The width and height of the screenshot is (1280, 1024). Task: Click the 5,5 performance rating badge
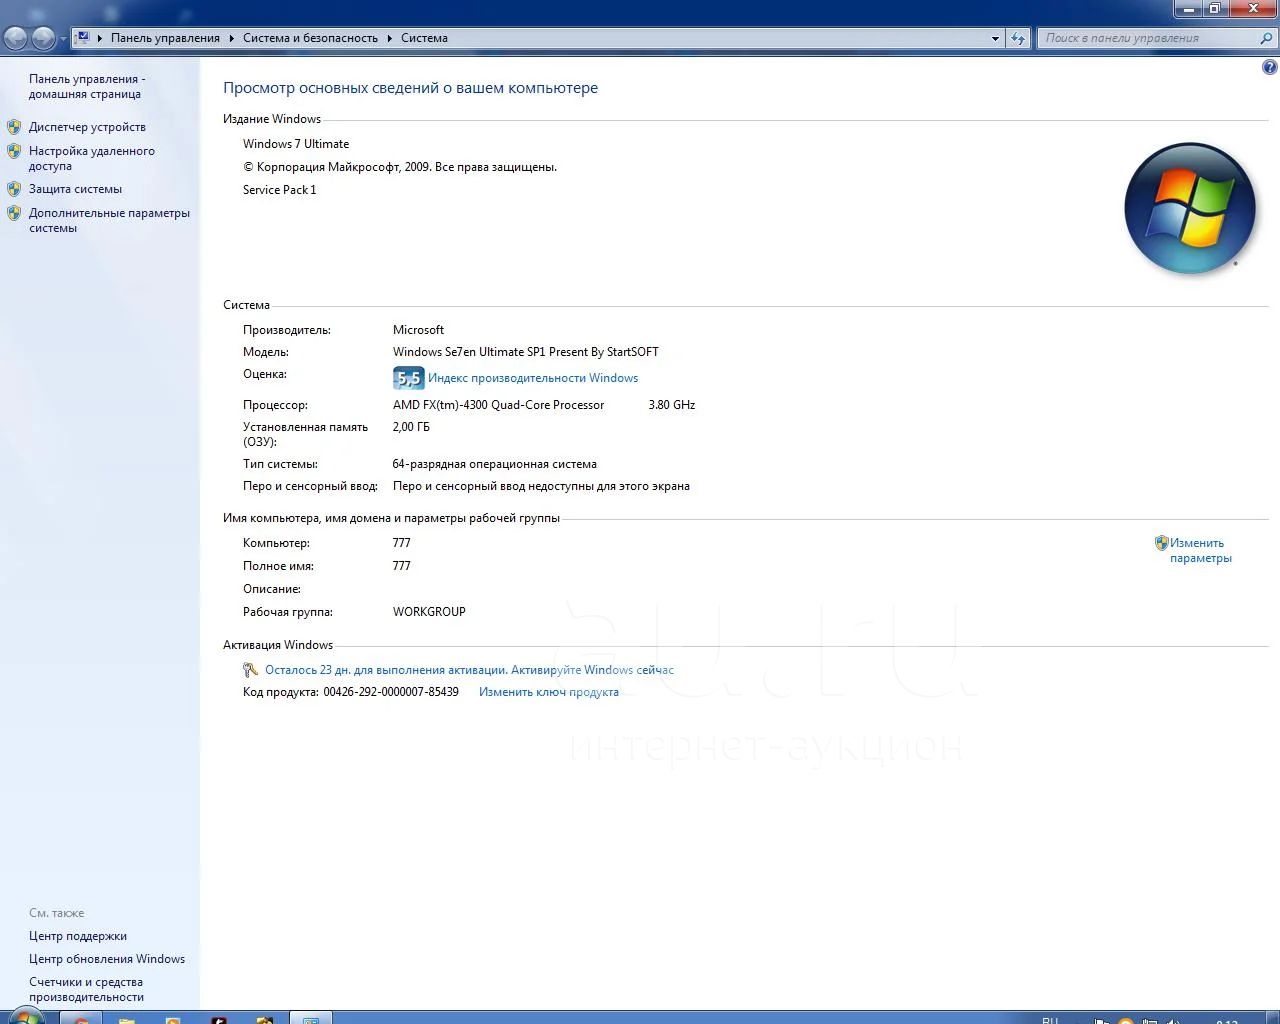click(x=408, y=378)
